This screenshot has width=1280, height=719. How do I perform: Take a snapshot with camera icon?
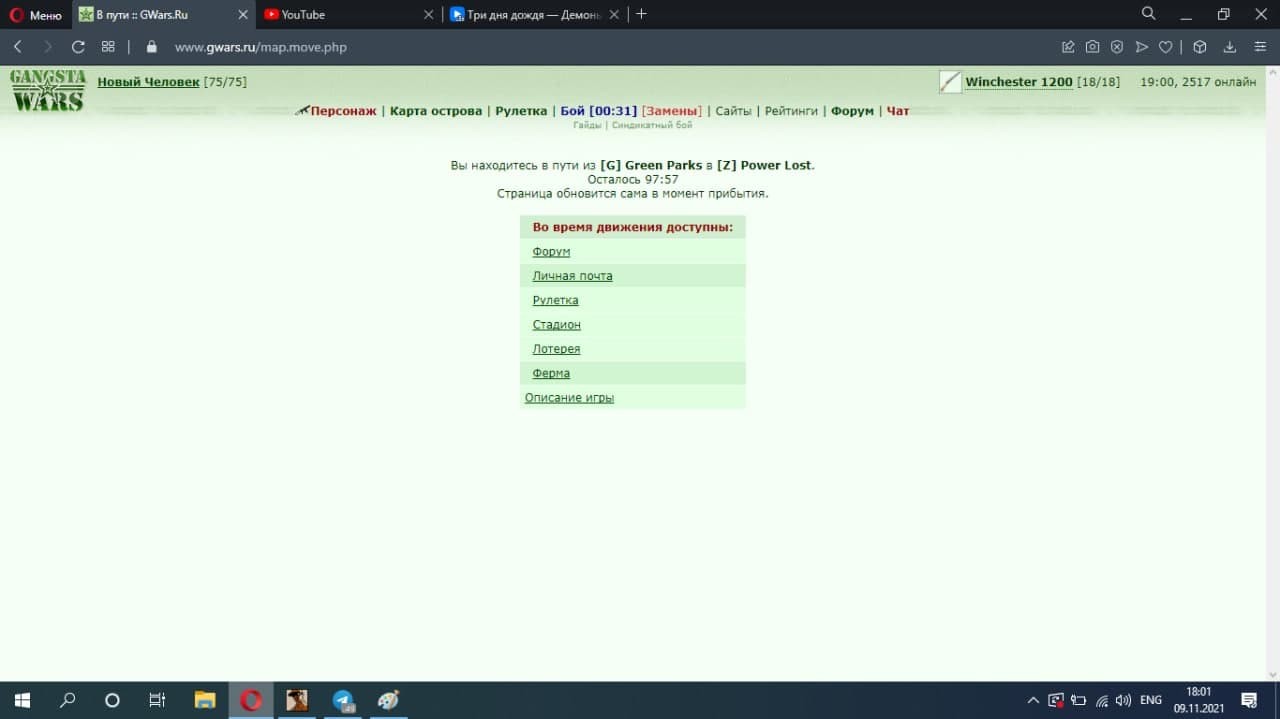(x=1092, y=47)
